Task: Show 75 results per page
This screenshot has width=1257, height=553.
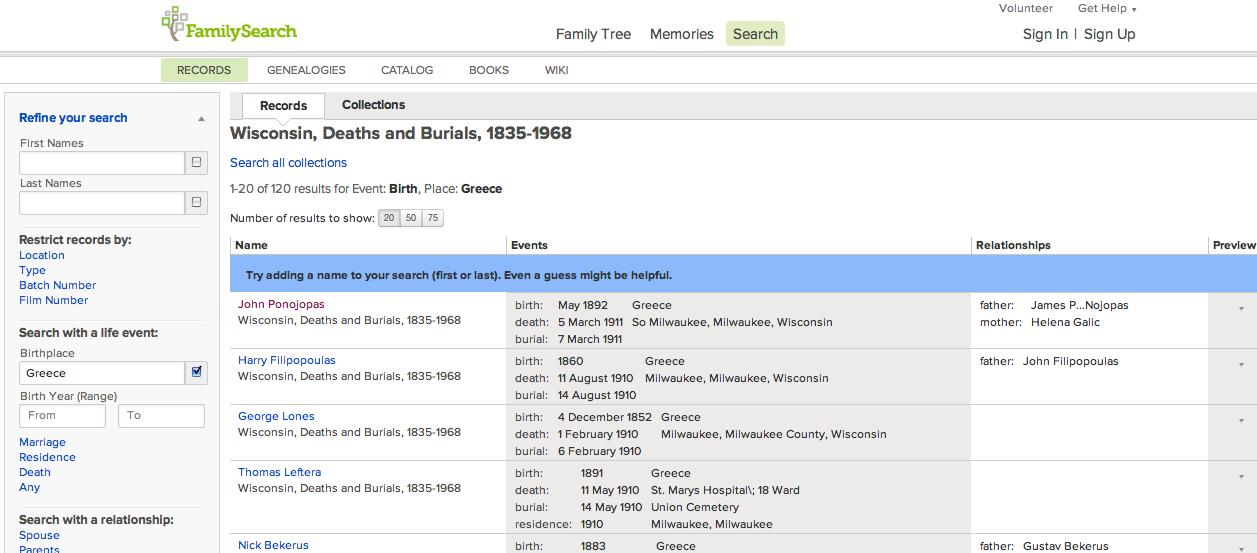Action: tap(433, 218)
